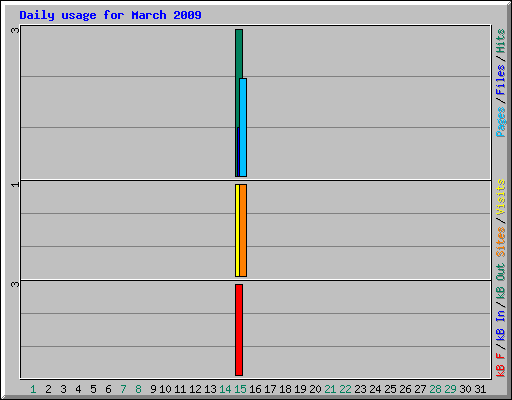Click day 31 on the x-axis
The height and width of the screenshot is (400, 512).
(480, 389)
